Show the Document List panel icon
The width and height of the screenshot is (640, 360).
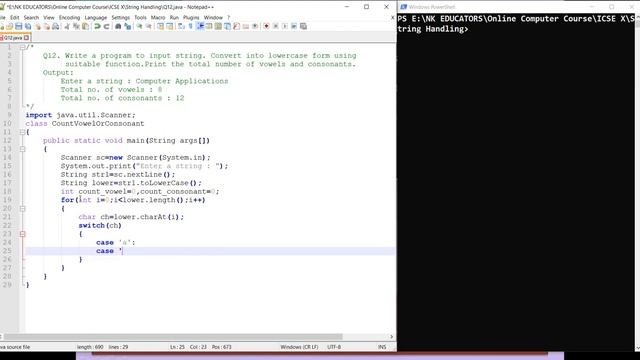tap(227, 27)
